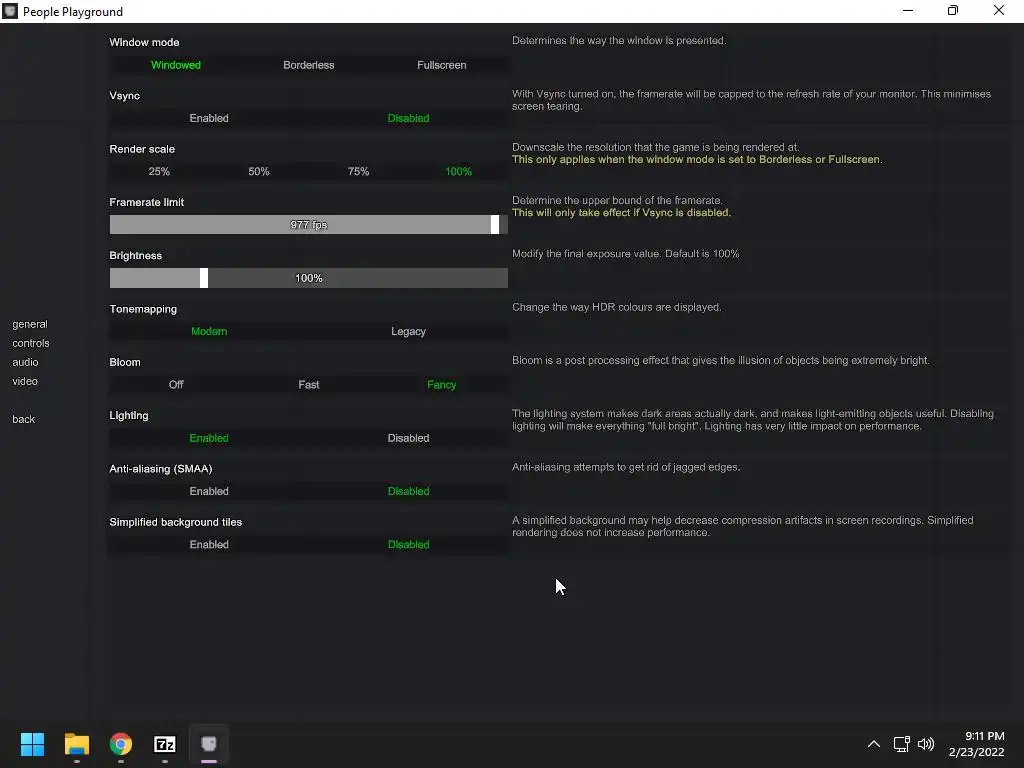Open the audio settings section
Image resolution: width=1024 pixels, height=768 pixels.
click(x=25, y=362)
